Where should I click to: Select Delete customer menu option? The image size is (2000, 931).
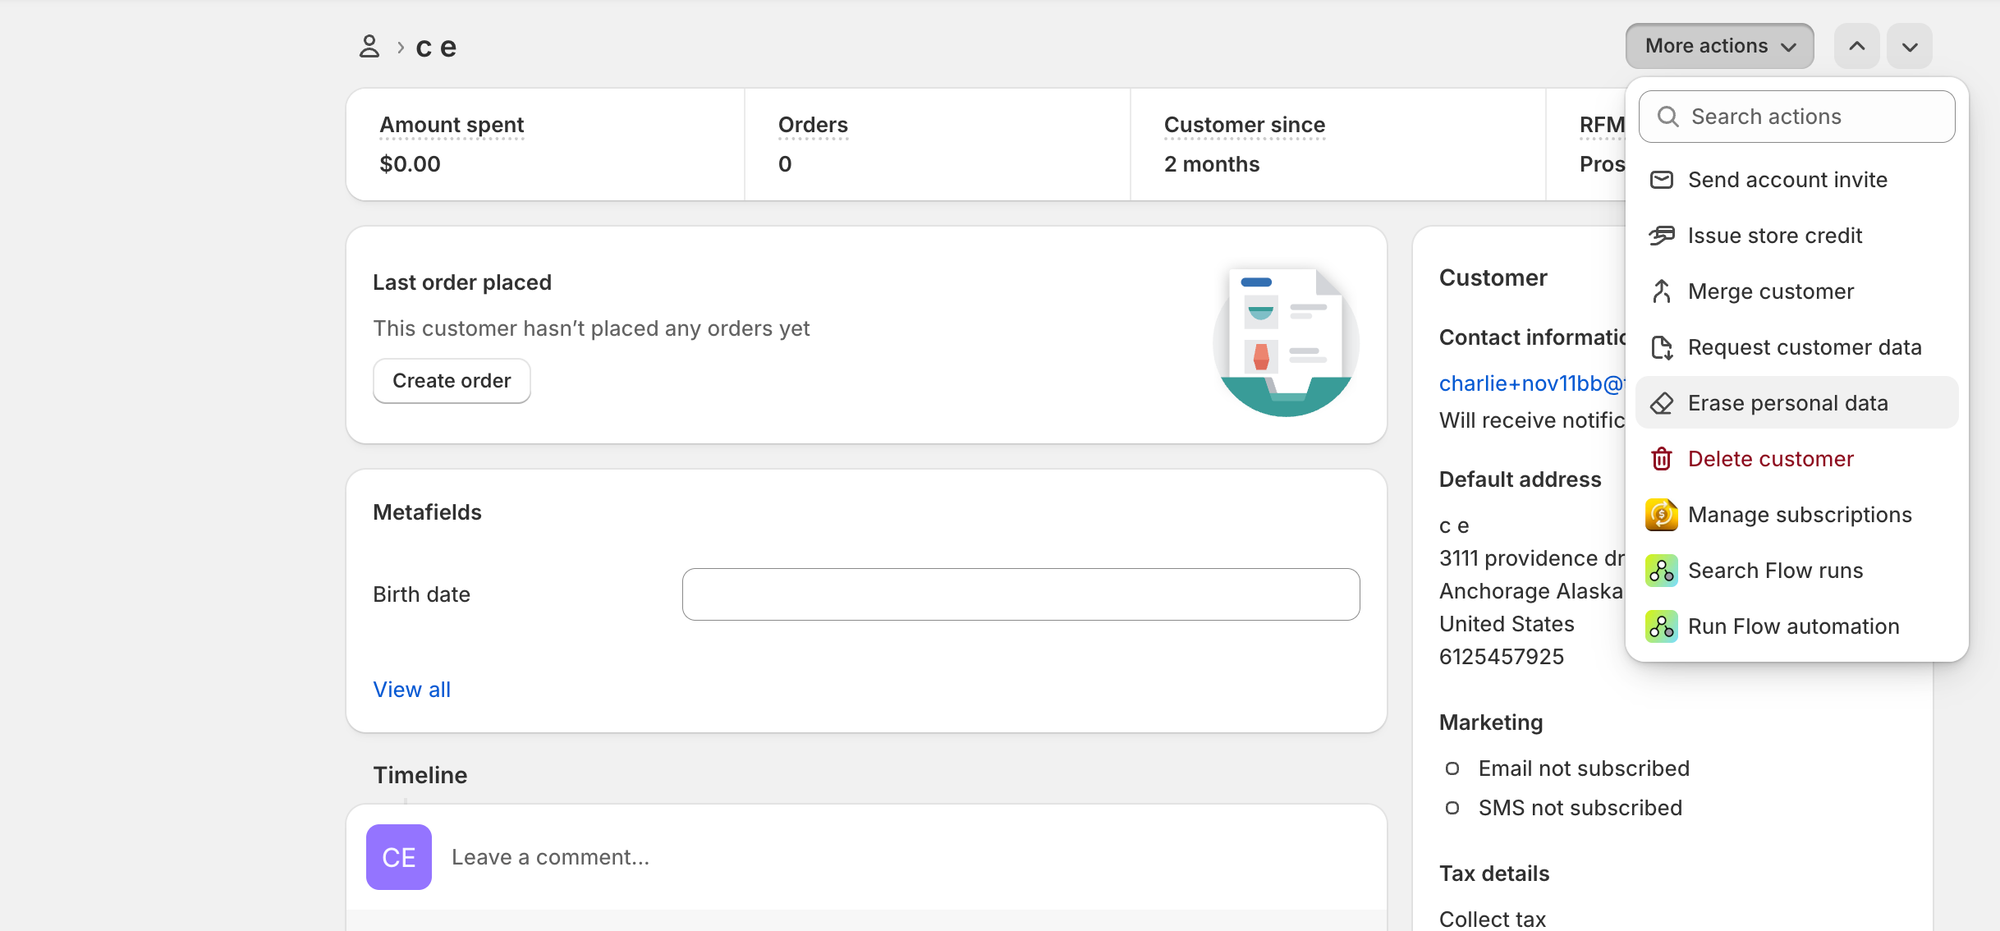click(x=1770, y=459)
